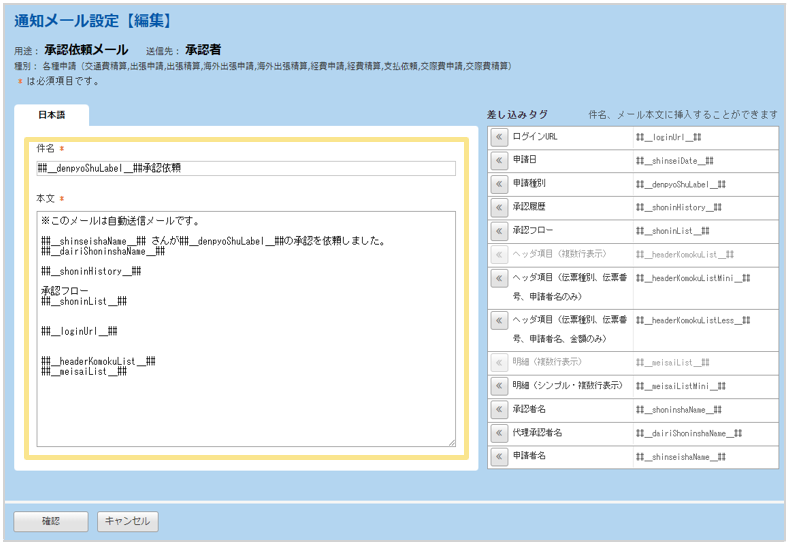
Task: Insert the 承認フロー merge tag
Action: click(x=499, y=231)
